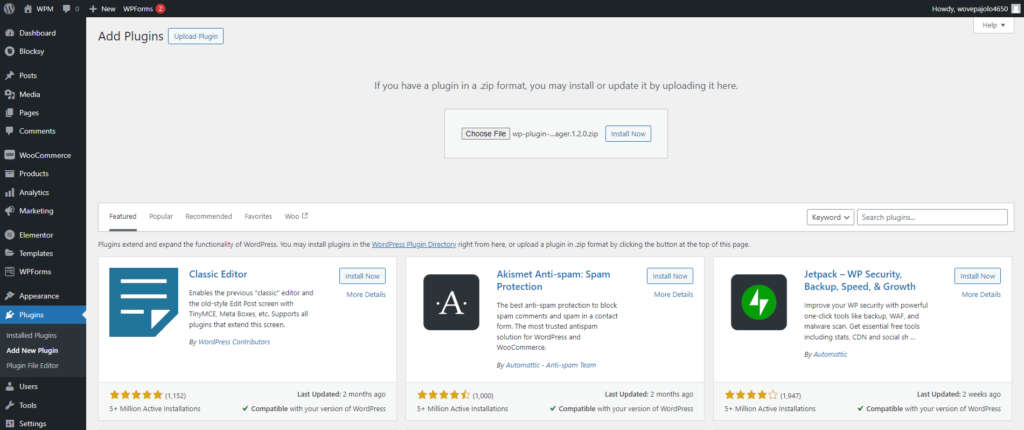
Task: Click the Jetpack plugin logo thumbnail
Action: coord(758,302)
